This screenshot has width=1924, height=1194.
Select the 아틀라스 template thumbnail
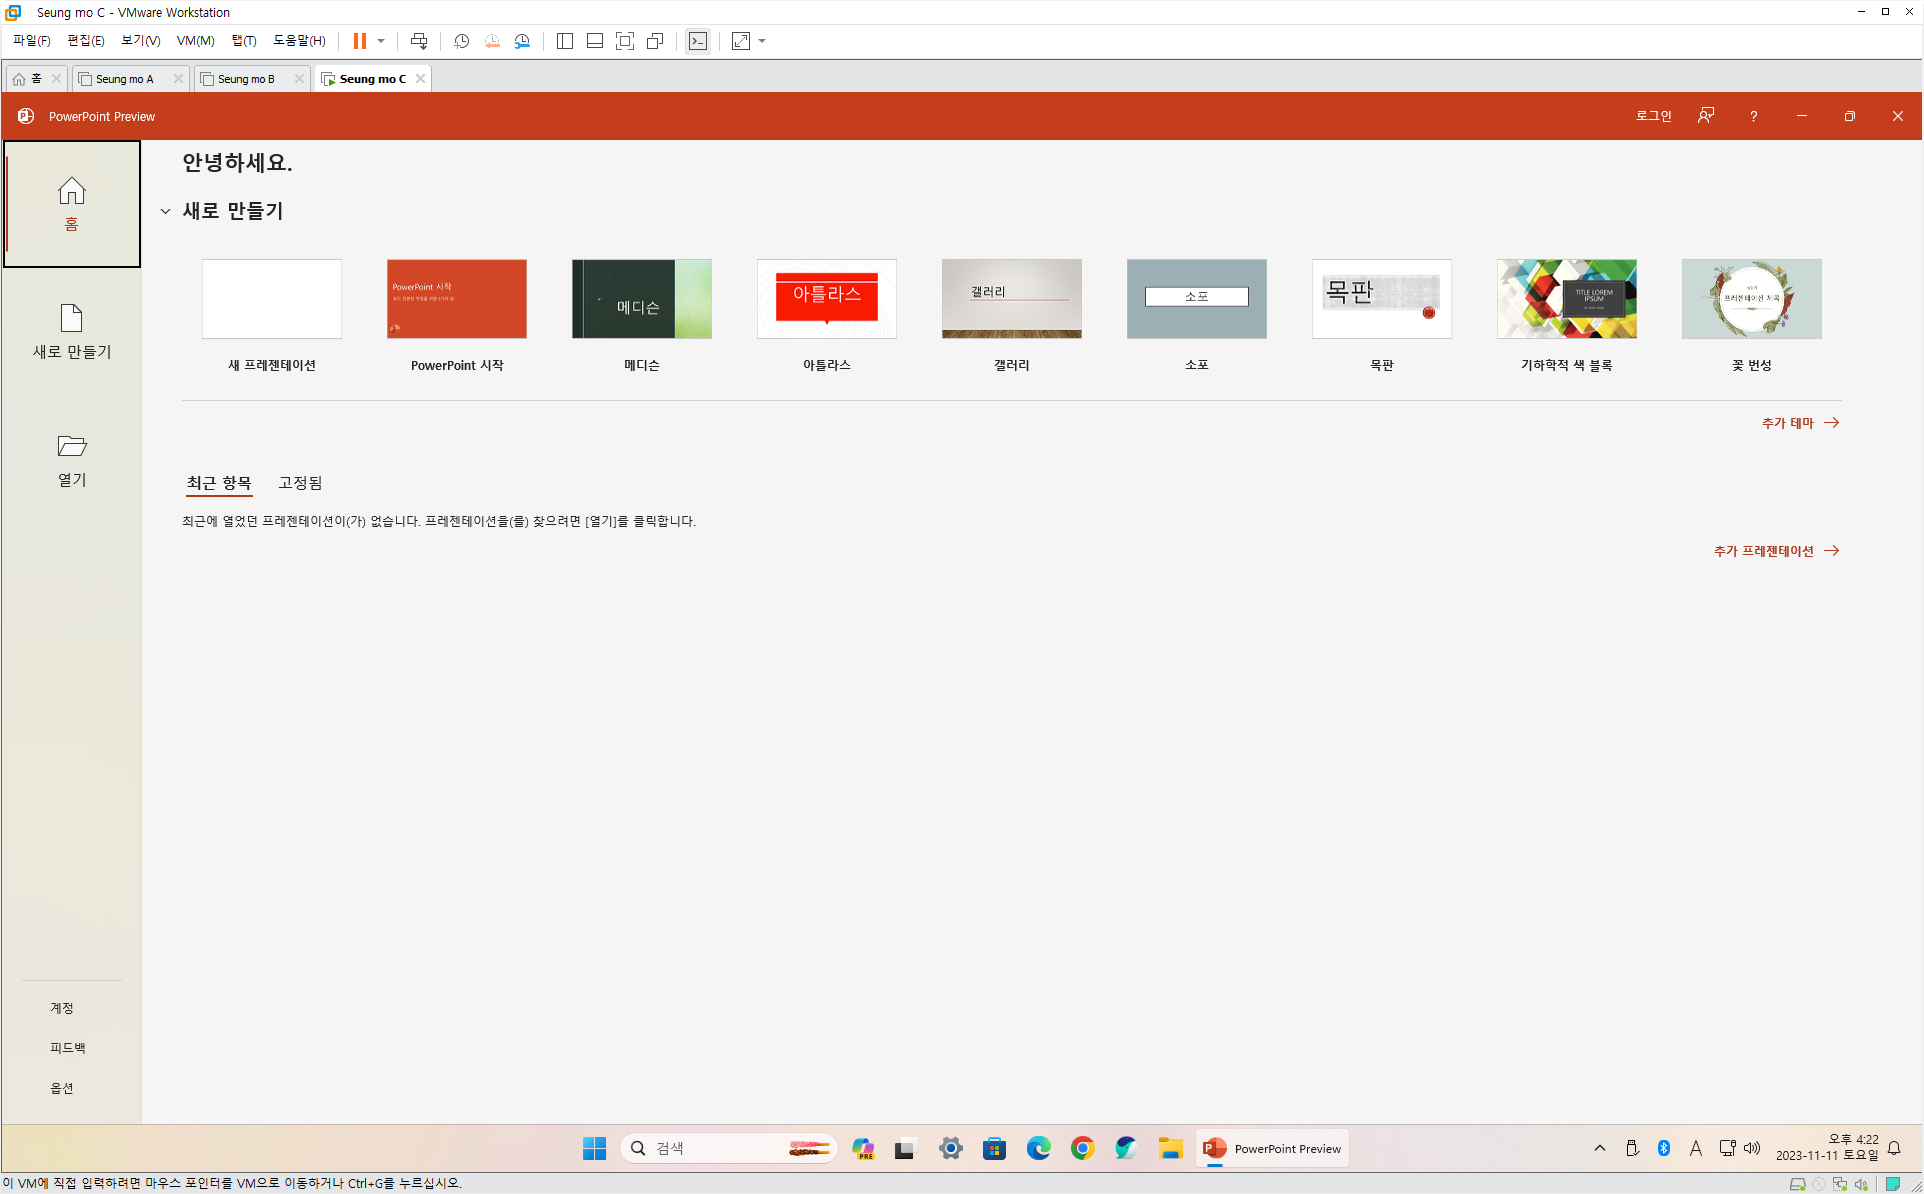click(x=826, y=299)
